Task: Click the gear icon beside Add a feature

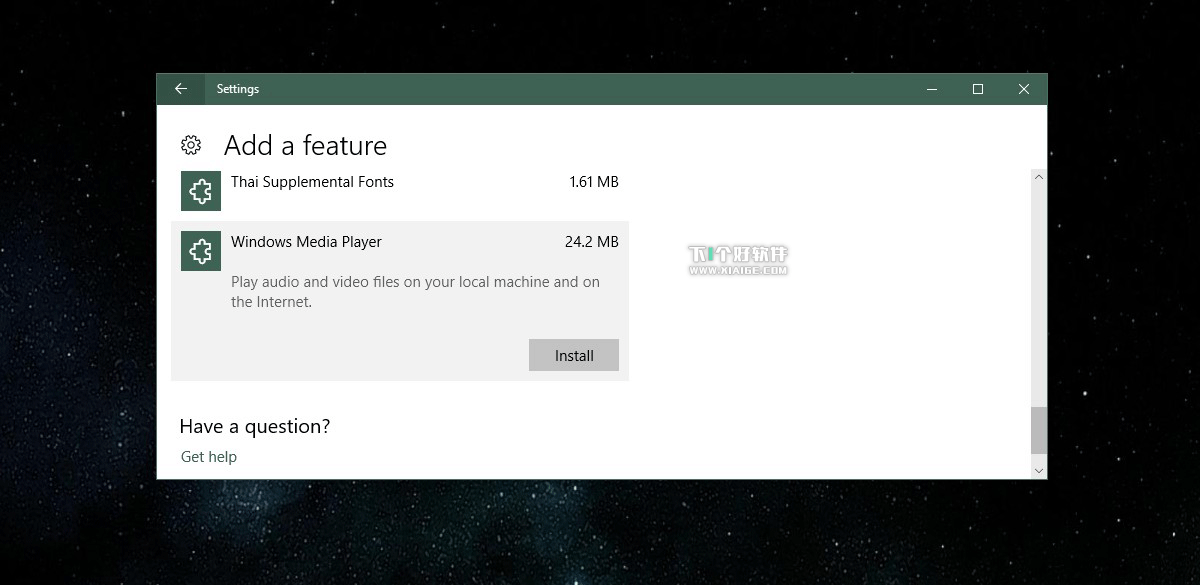Action: [x=190, y=145]
